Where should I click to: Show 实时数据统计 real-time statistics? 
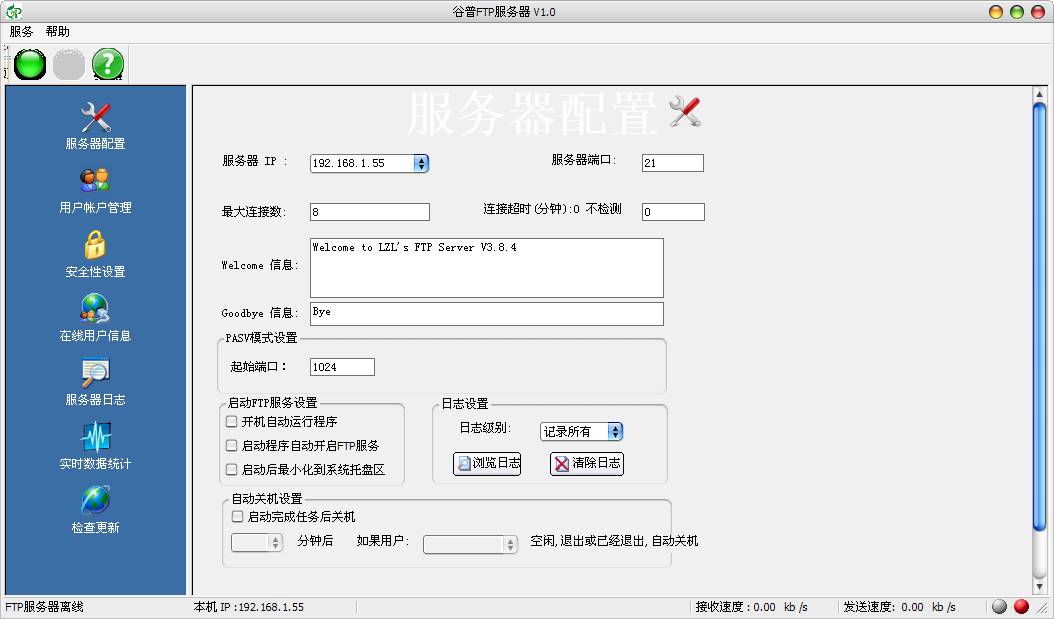coord(95,446)
